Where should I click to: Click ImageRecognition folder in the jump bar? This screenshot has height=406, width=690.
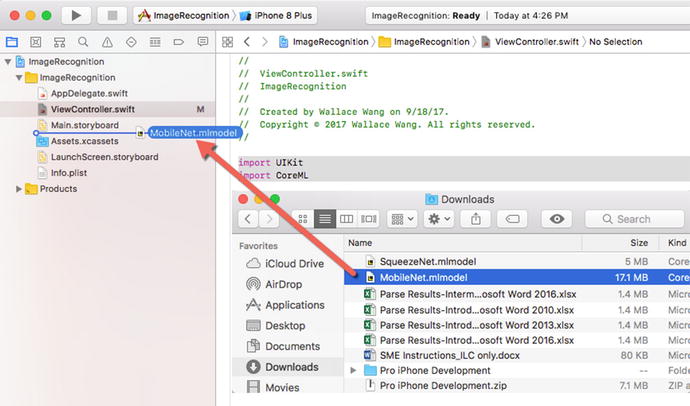click(424, 42)
